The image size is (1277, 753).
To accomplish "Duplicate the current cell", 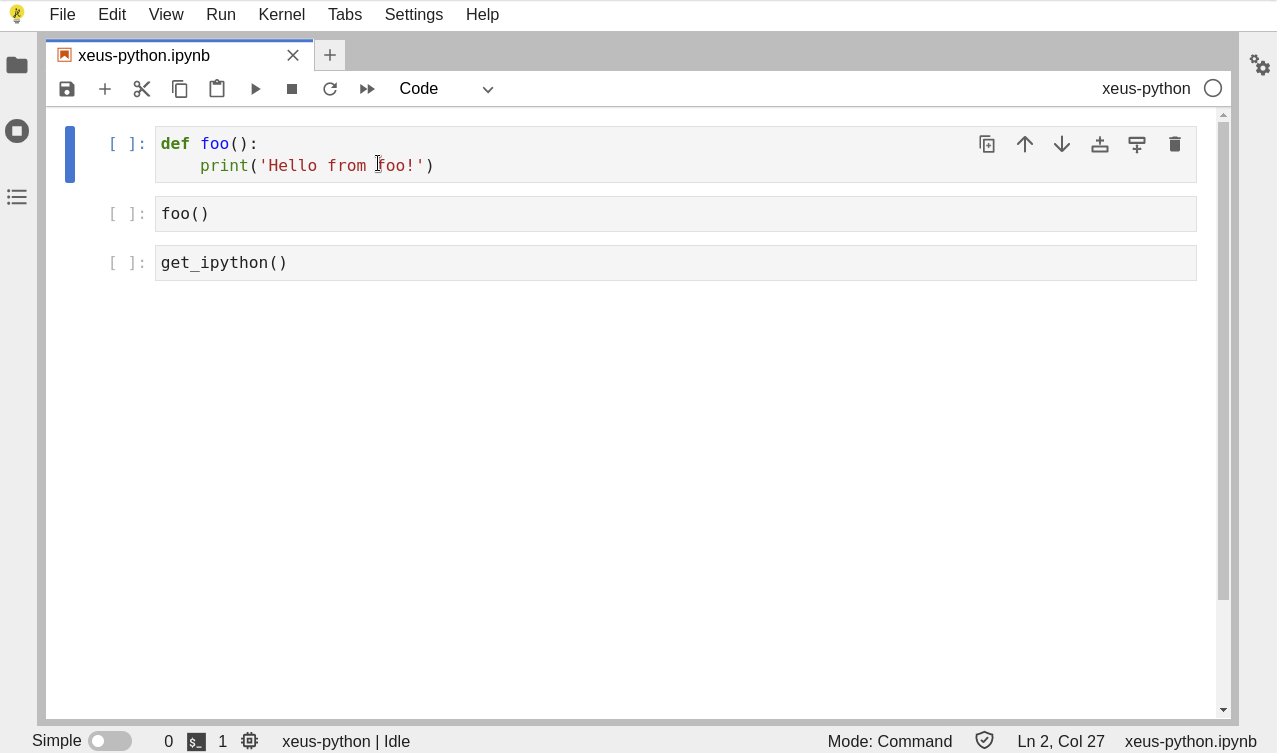I will (x=987, y=144).
